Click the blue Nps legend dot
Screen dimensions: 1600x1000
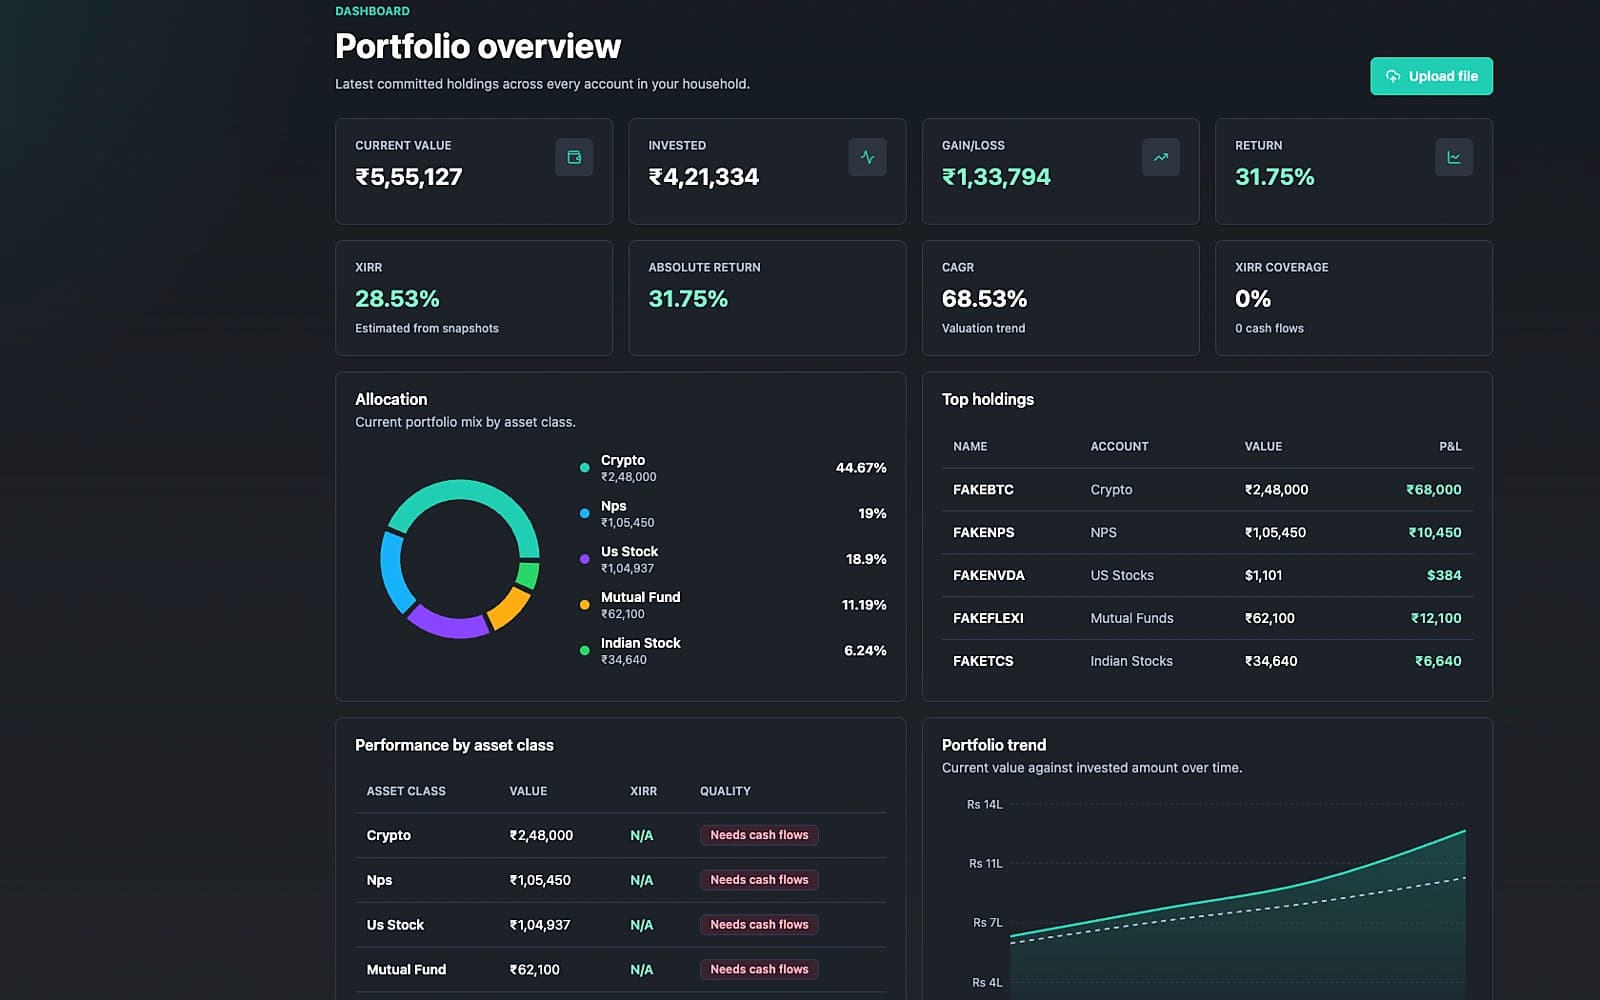point(585,514)
